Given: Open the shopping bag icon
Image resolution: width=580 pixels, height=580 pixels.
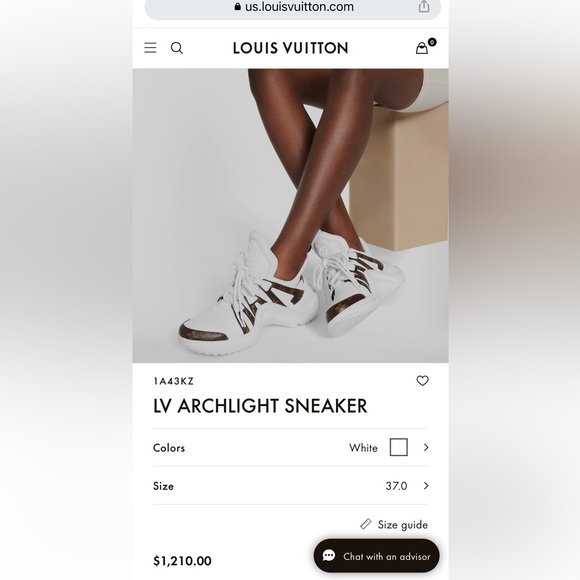Looking at the screenshot, I should (x=421, y=48).
